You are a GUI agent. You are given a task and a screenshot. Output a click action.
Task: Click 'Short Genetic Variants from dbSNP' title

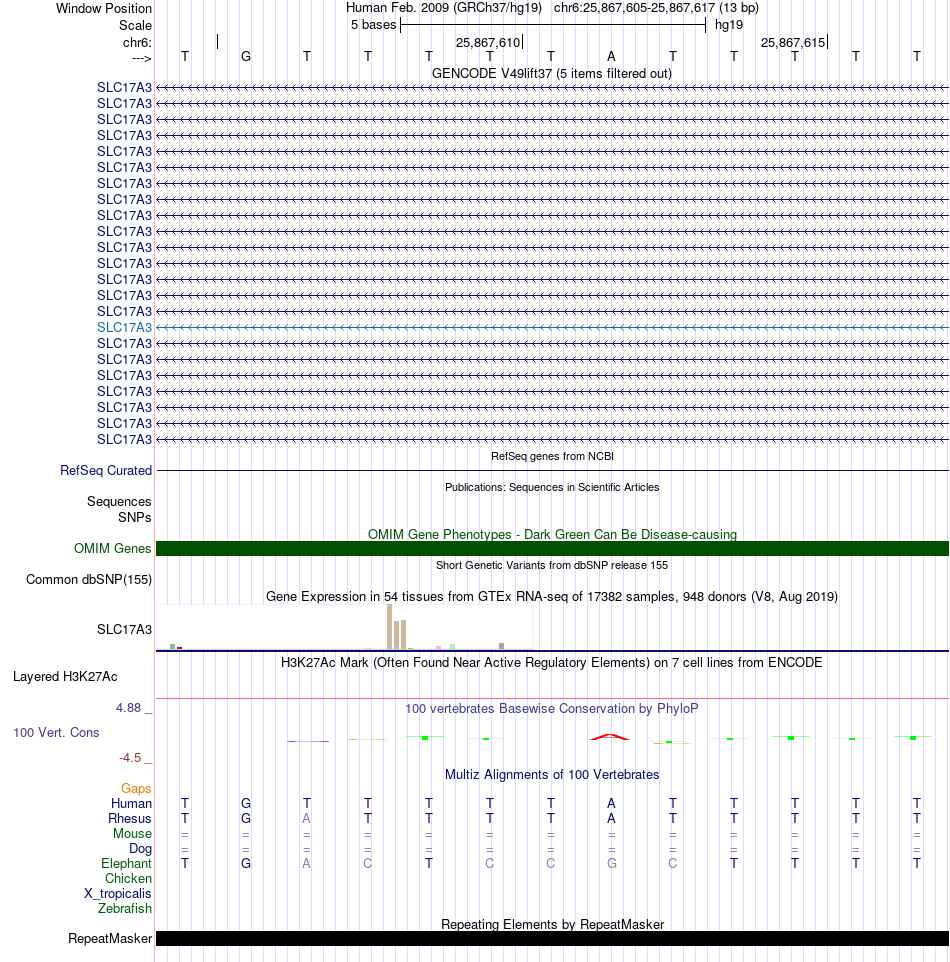click(x=552, y=565)
